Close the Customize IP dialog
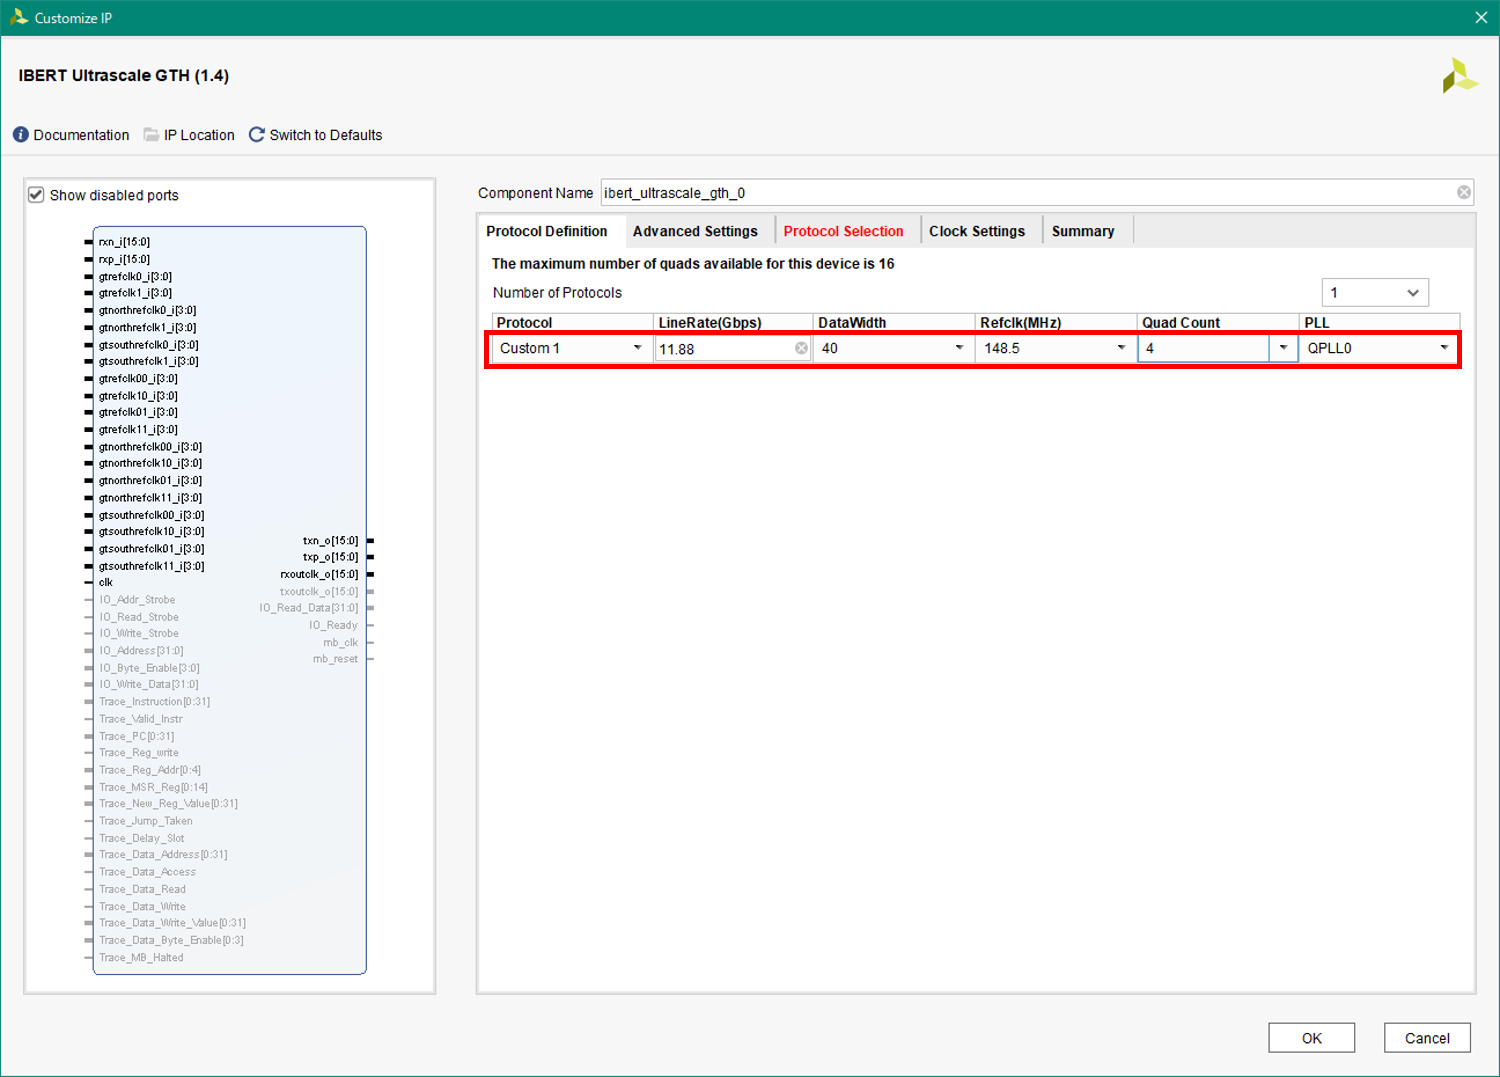1500x1077 pixels. pyautogui.click(x=1481, y=17)
